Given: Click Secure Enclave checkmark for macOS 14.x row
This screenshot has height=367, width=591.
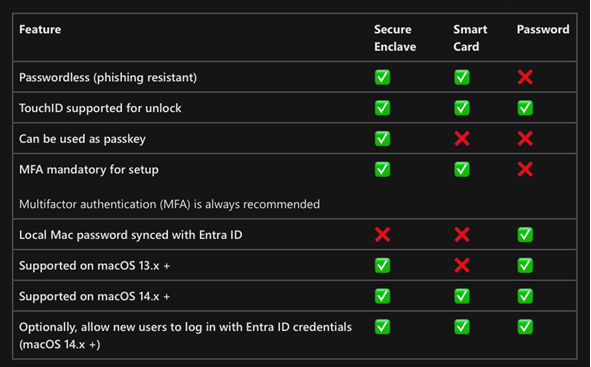Looking at the screenshot, I should tap(382, 296).
